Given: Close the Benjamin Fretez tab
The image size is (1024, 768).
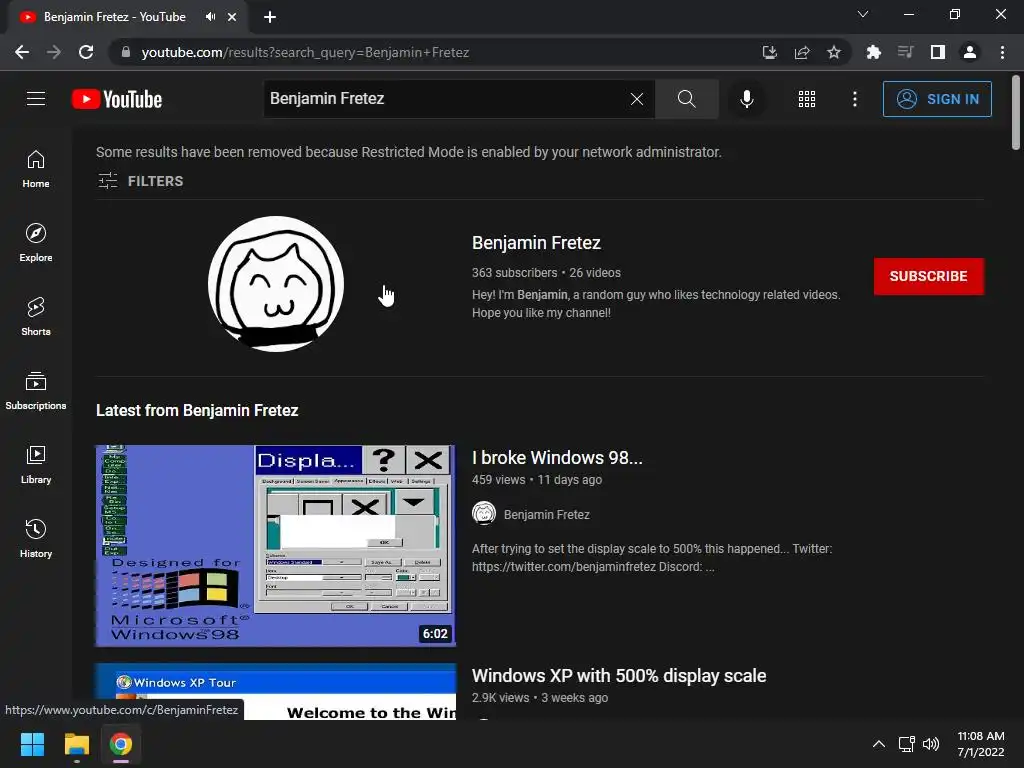Looking at the screenshot, I should click(232, 17).
